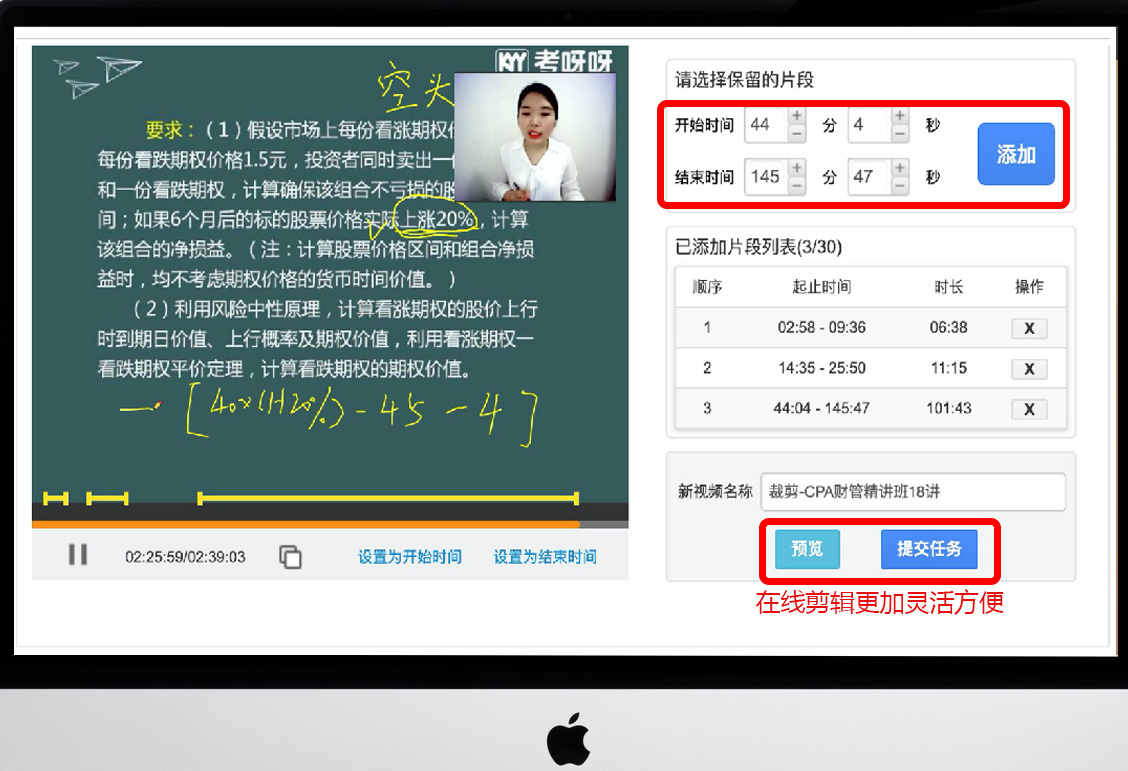Submit with the 提交任务 button
The width and height of the screenshot is (1128, 771).
pos(929,549)
